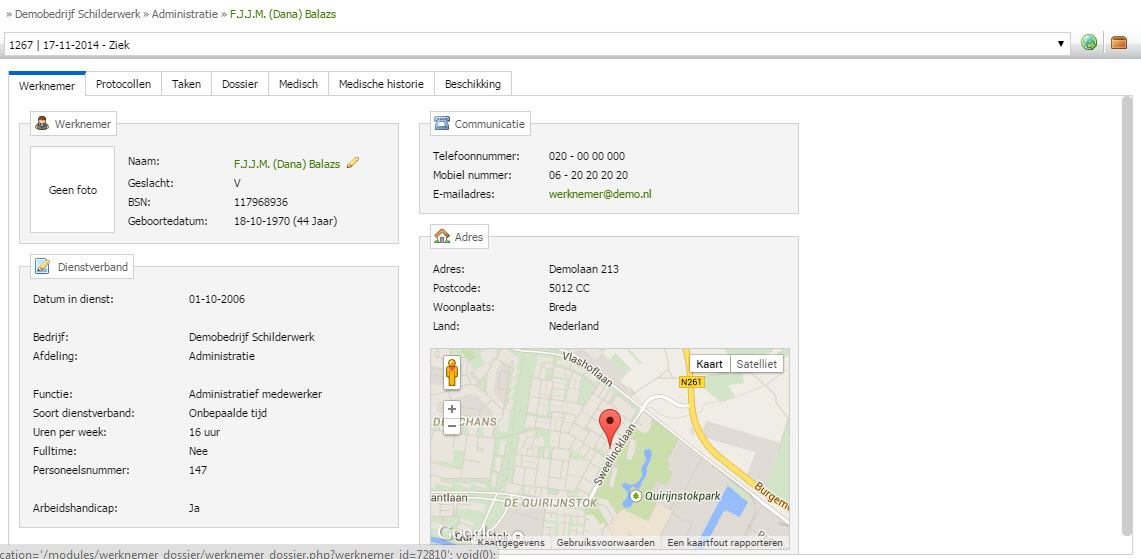The width and height of the screenshot is (1141, 559).
Task: Click the Street View pegman icon on the map
Action: tap(452, 373)
